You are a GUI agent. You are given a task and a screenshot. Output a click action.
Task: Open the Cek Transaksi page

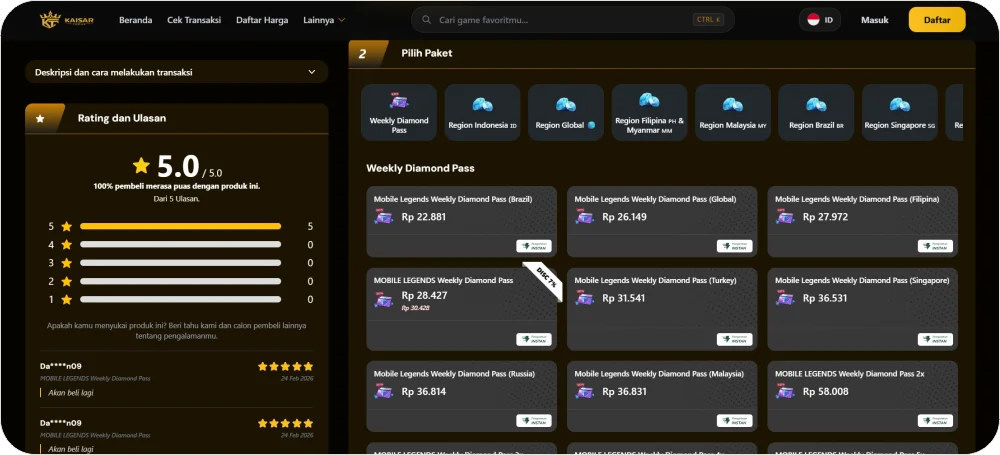[194, 20]
